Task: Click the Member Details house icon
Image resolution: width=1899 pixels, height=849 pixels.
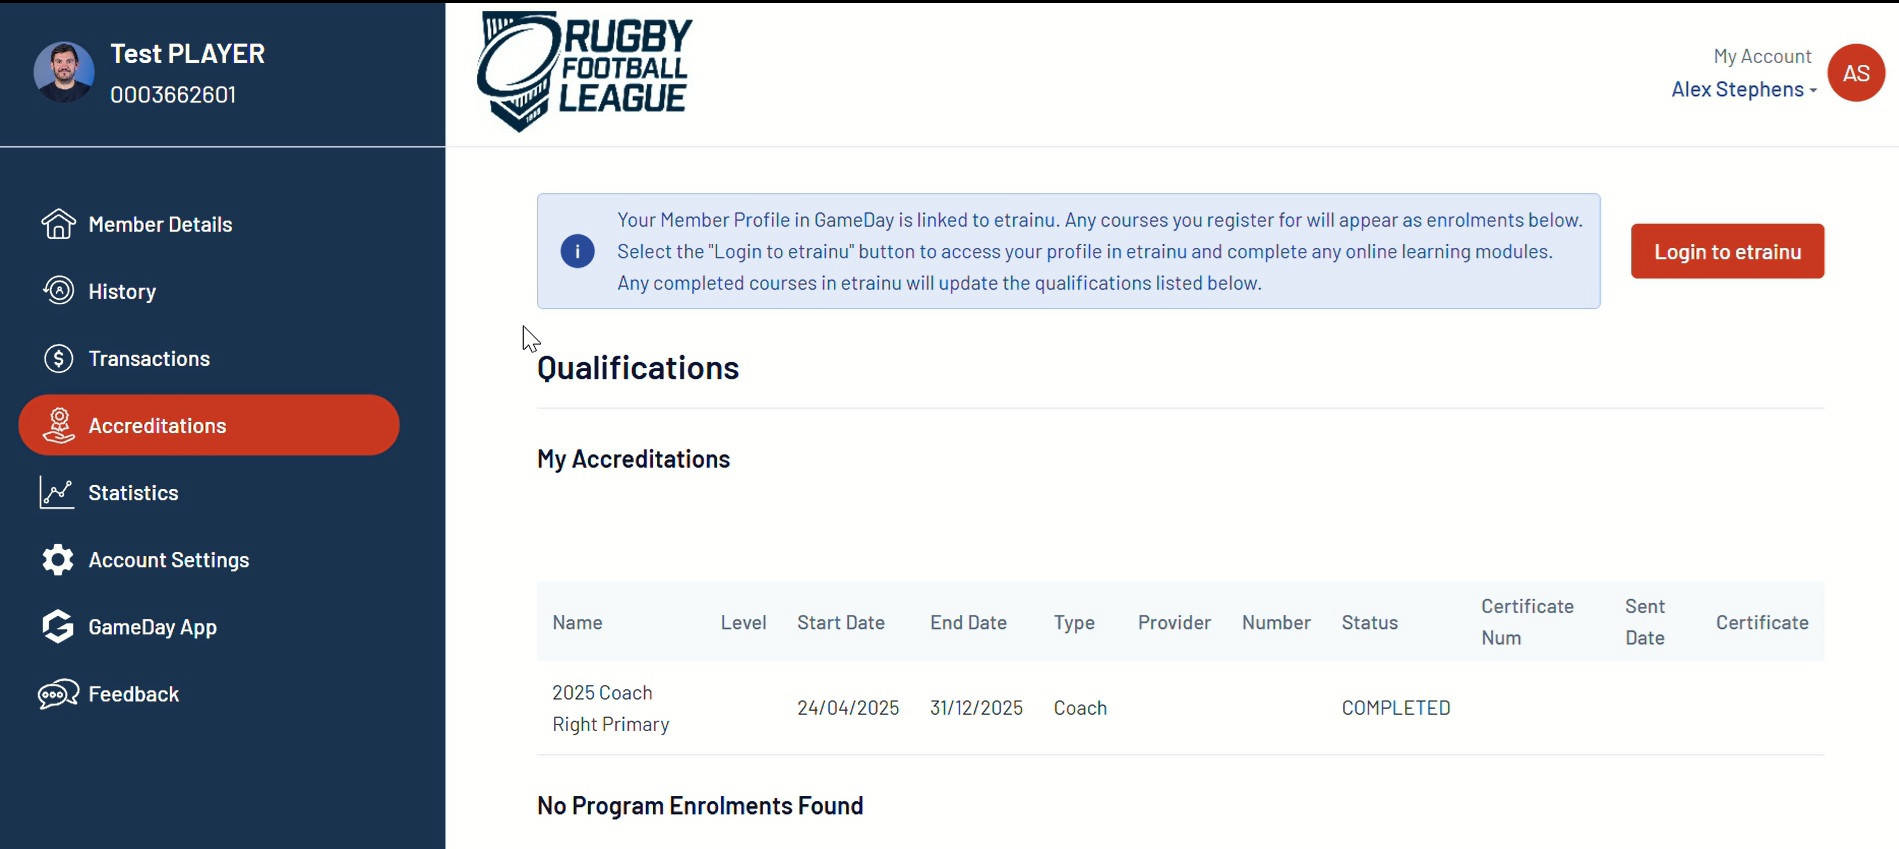Action: [x=58, y=224]
